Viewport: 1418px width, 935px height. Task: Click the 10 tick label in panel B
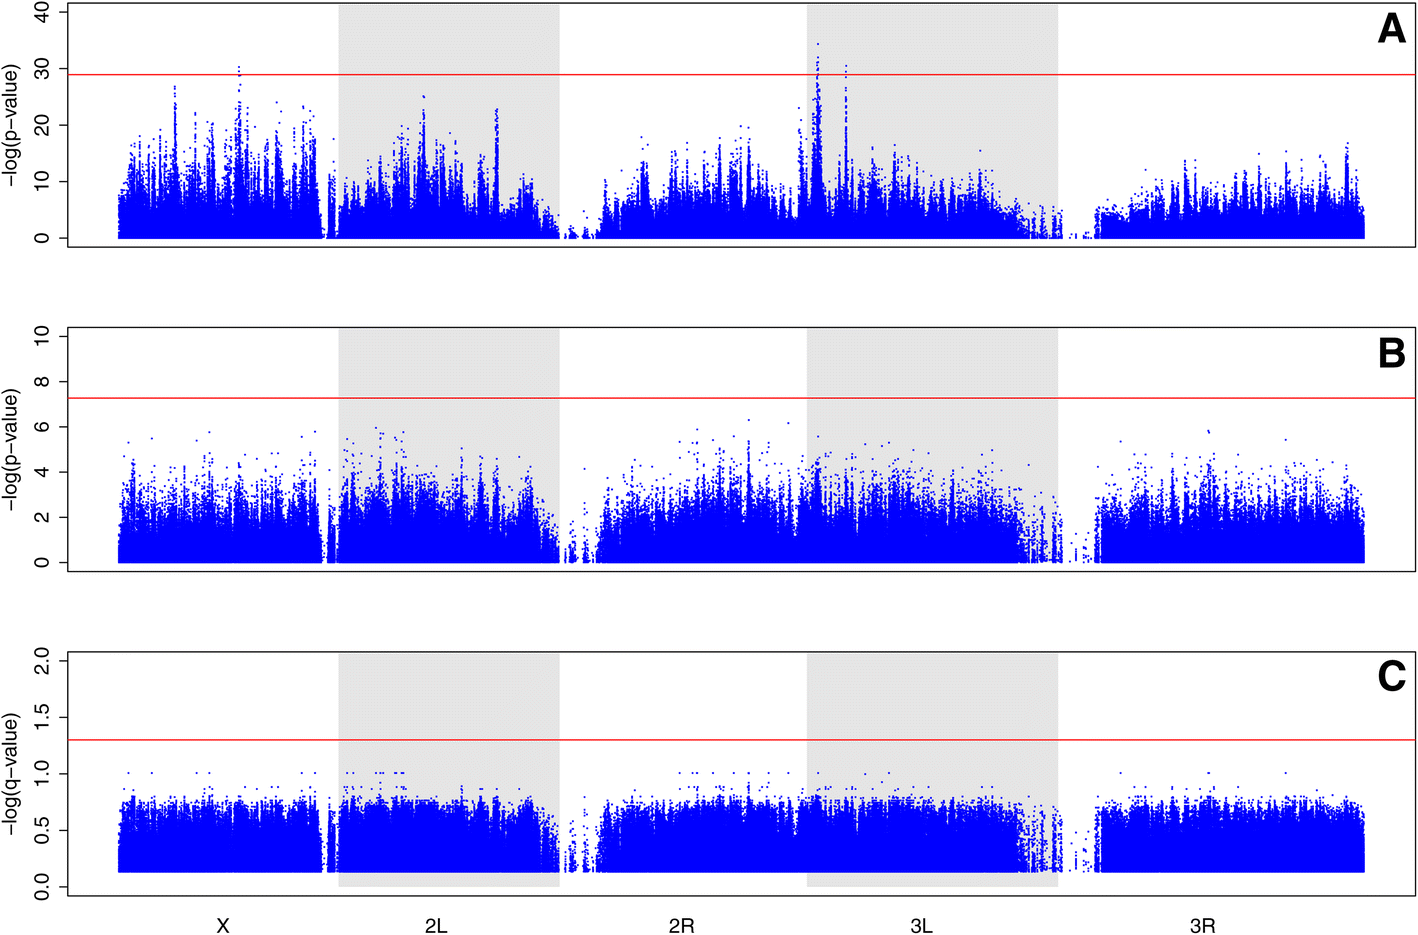click(43, 337)
